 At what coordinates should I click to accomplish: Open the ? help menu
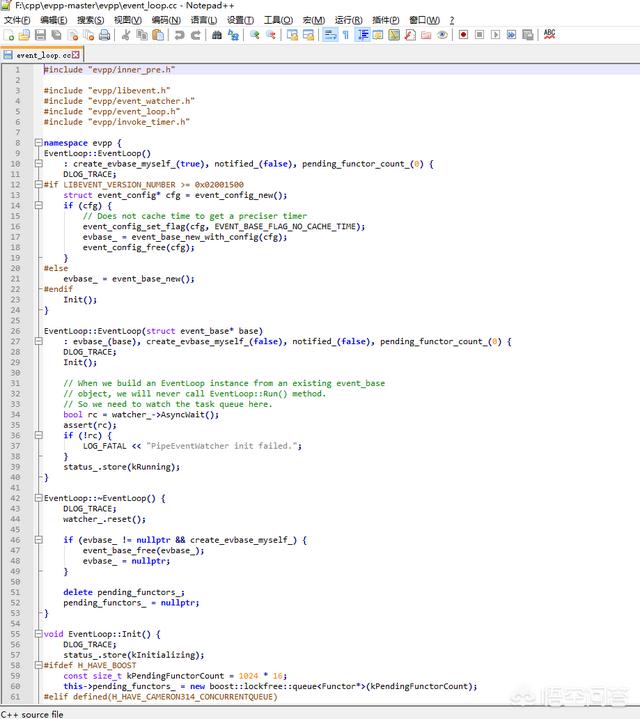tap(452, 20)
